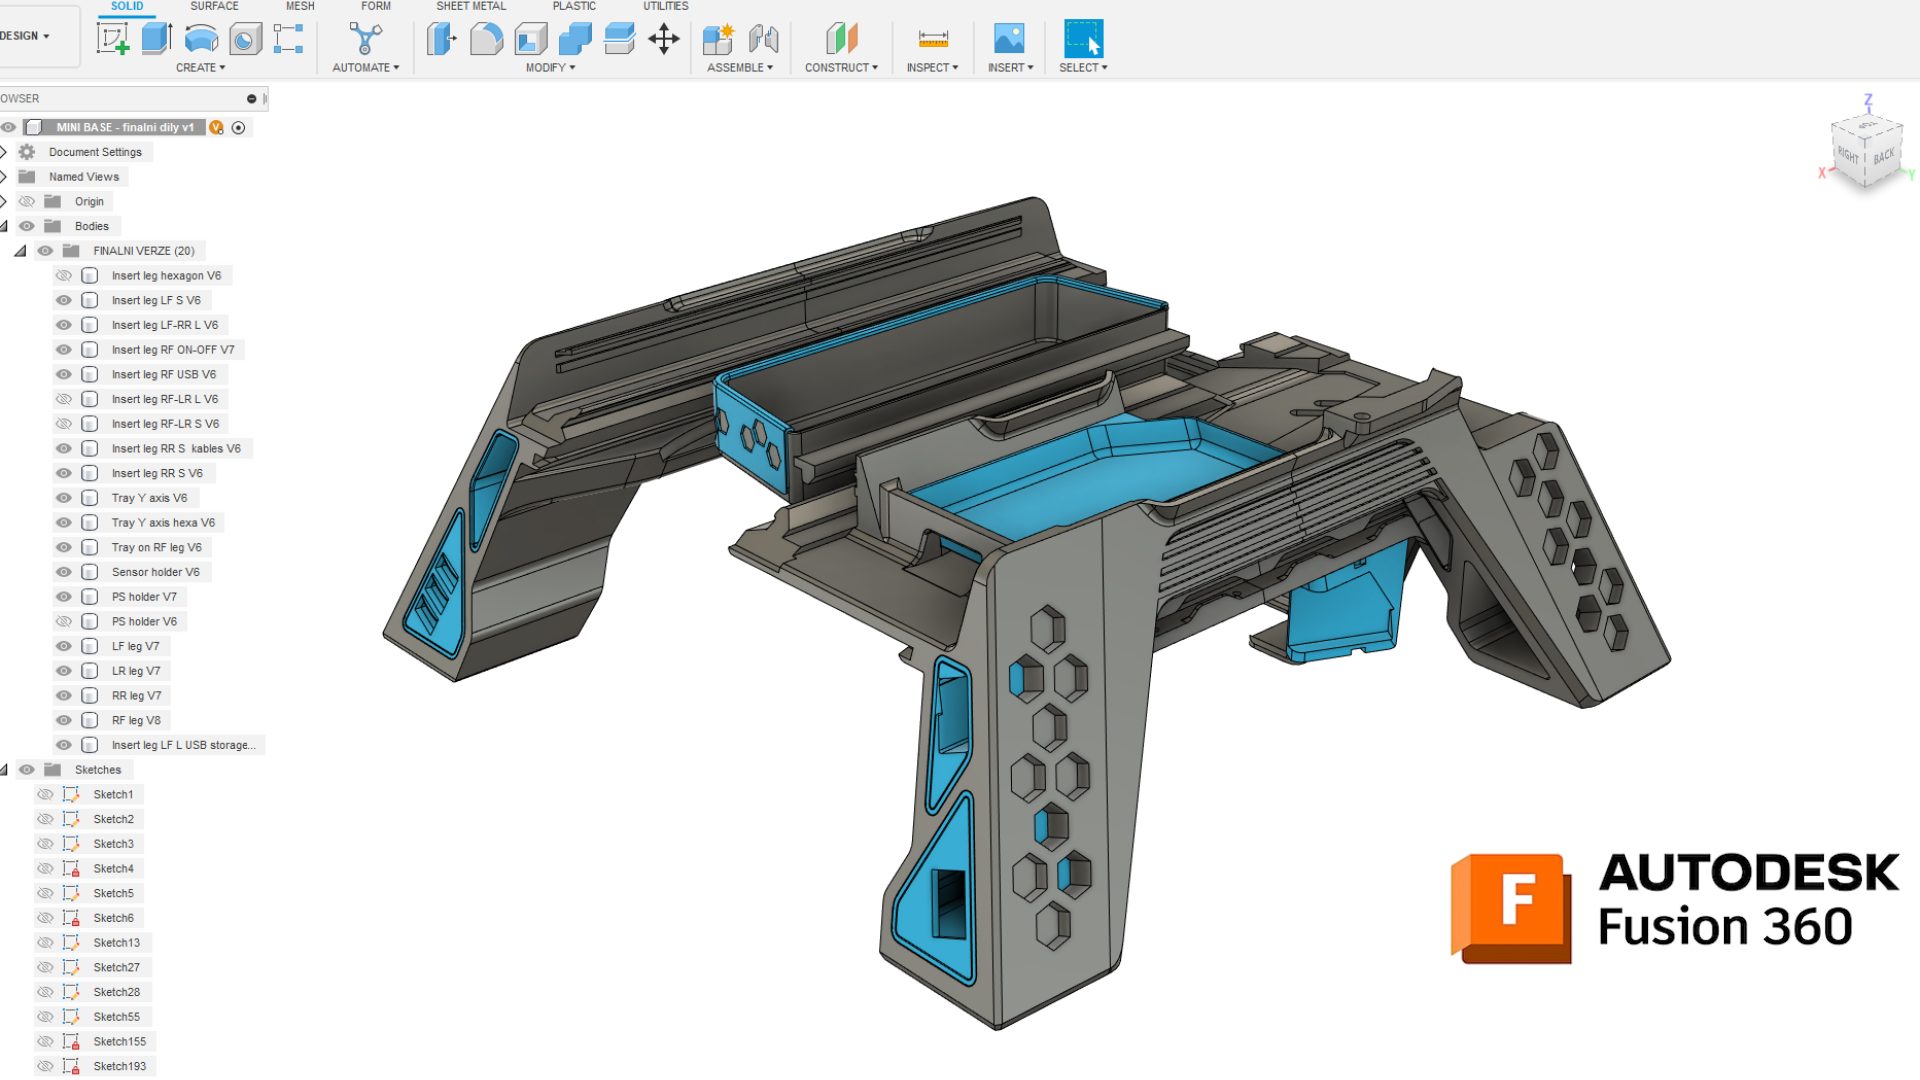This screenshot has width=1920, height=1080.
Task: Toggle visibility of Sketch1
Action: 45,794
